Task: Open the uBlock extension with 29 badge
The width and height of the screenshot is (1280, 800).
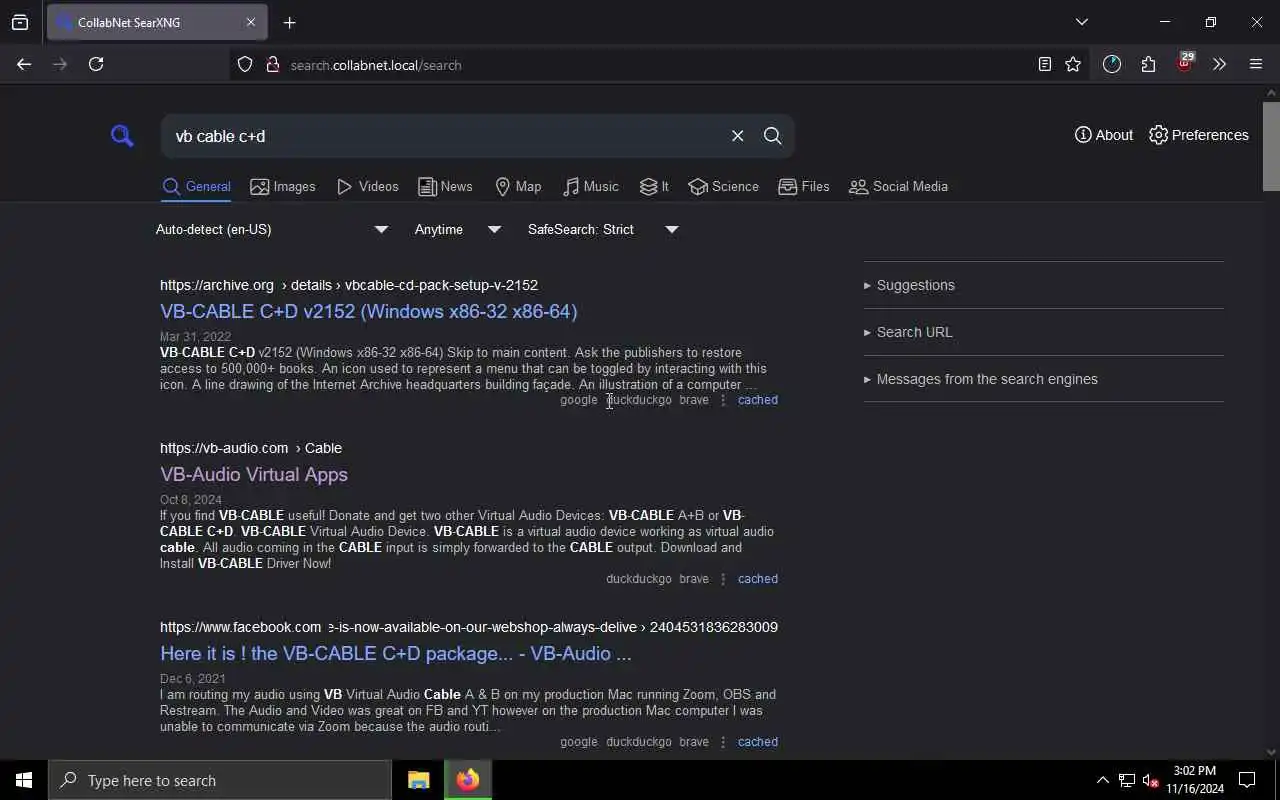Action: pos(1185,63)
